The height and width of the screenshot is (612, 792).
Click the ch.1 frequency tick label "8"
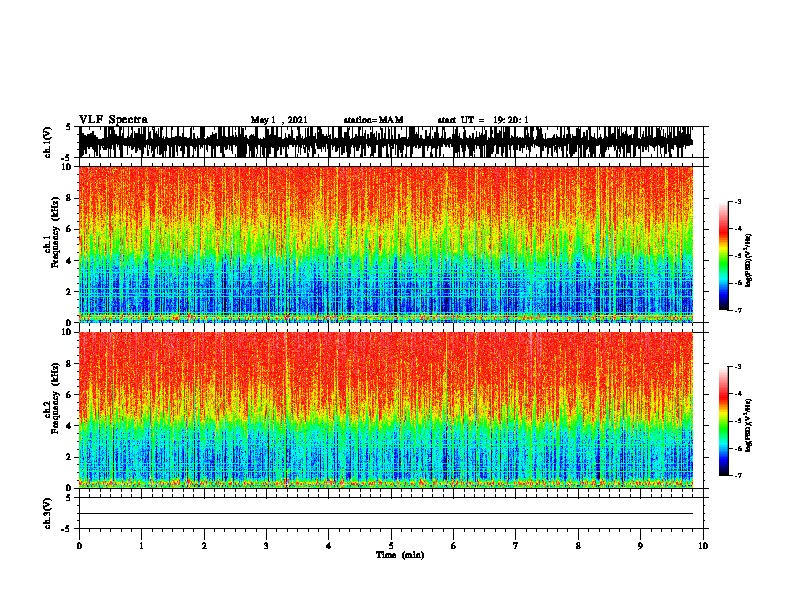[70, 198]
